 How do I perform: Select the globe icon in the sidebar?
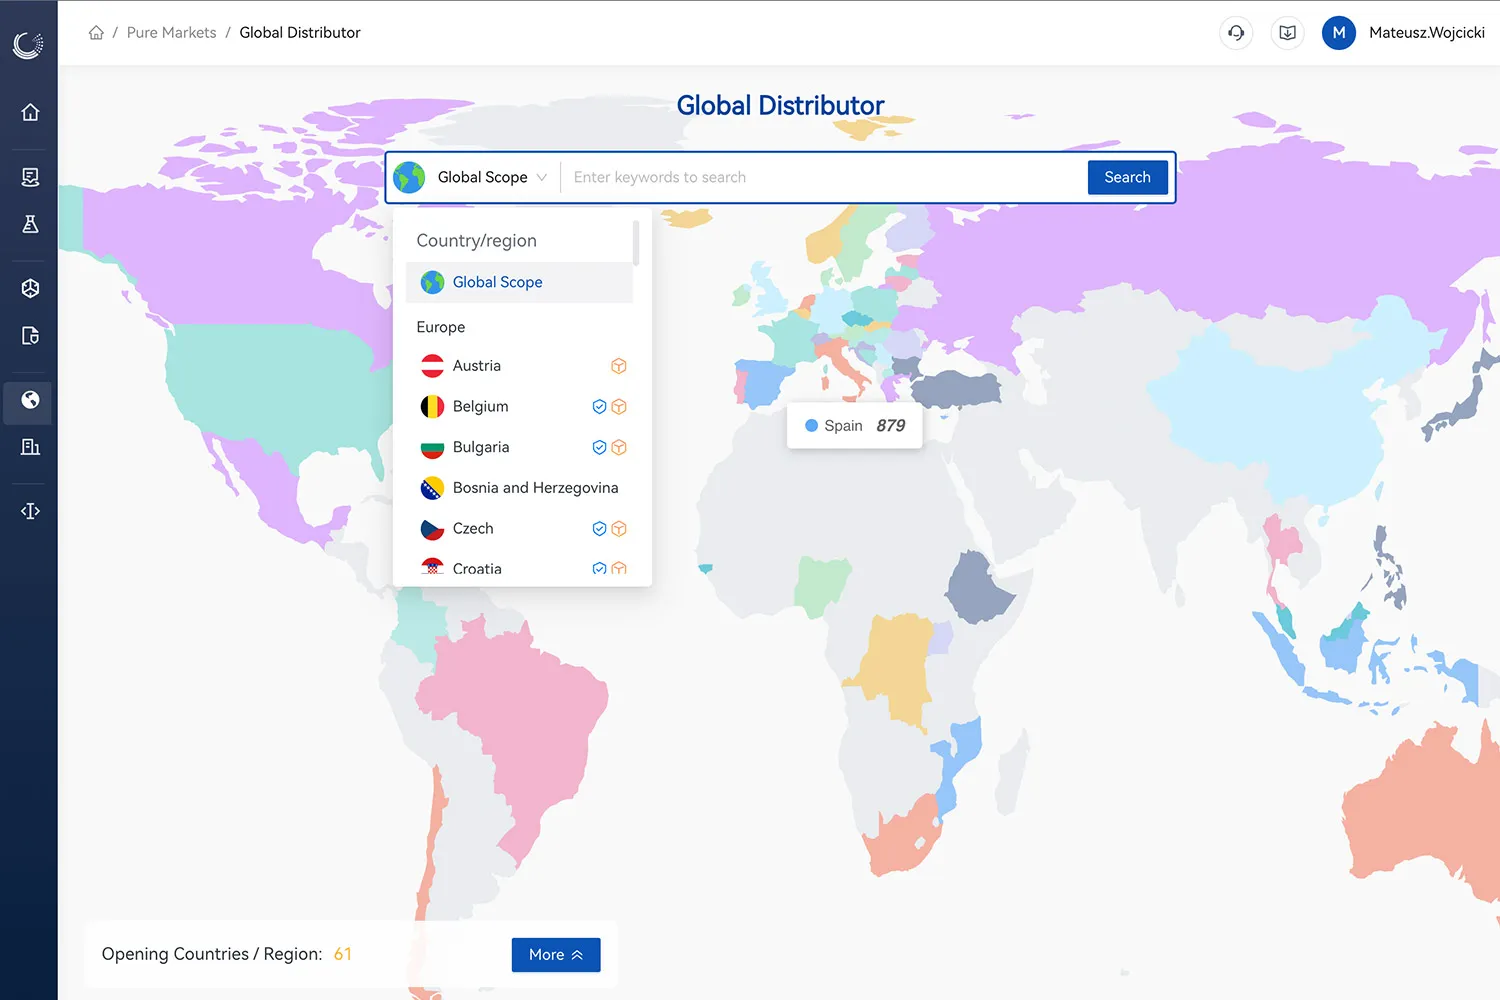(30, 403)
